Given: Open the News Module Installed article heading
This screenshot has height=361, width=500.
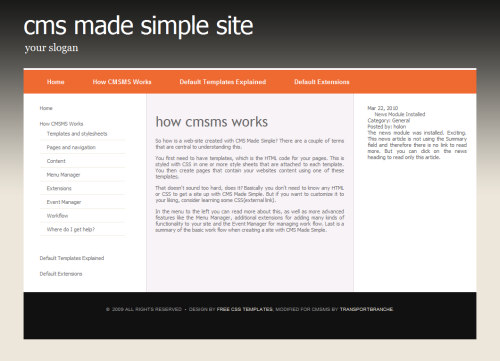Looking at the screenshot, I should pos(400,114).
